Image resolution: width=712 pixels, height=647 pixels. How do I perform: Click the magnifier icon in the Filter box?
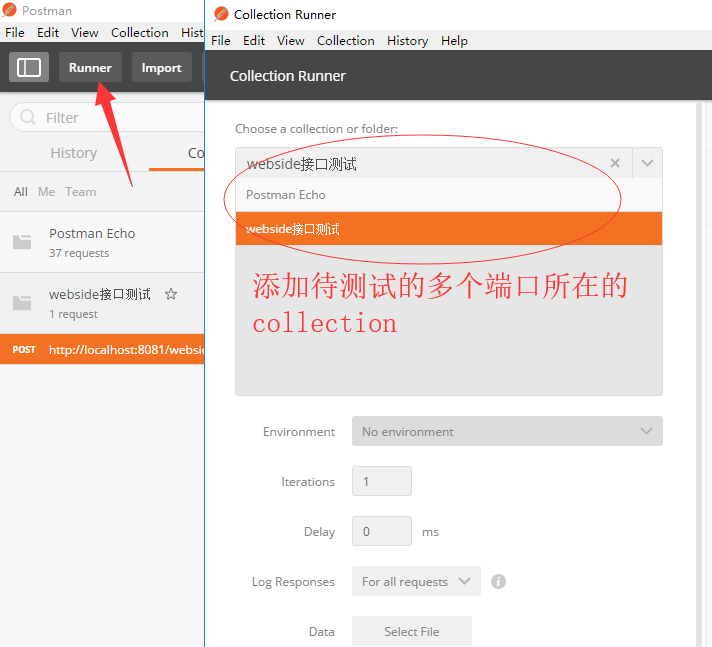[28, 117]
